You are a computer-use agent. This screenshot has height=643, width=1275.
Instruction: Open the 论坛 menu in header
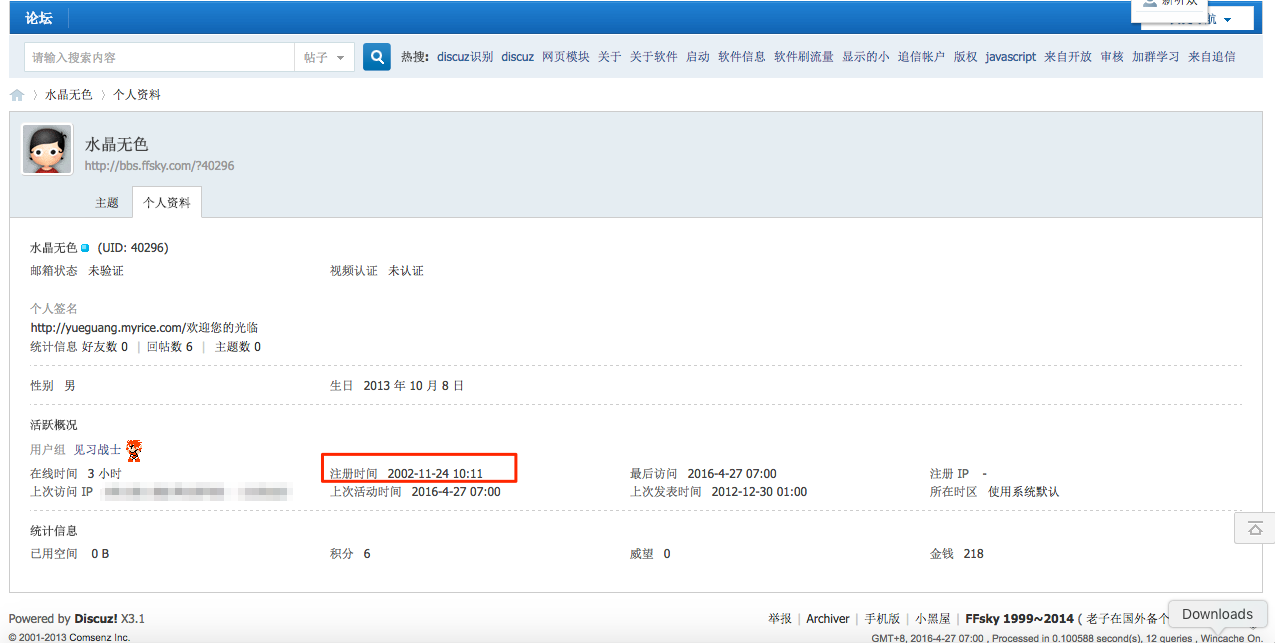[40, 18]
